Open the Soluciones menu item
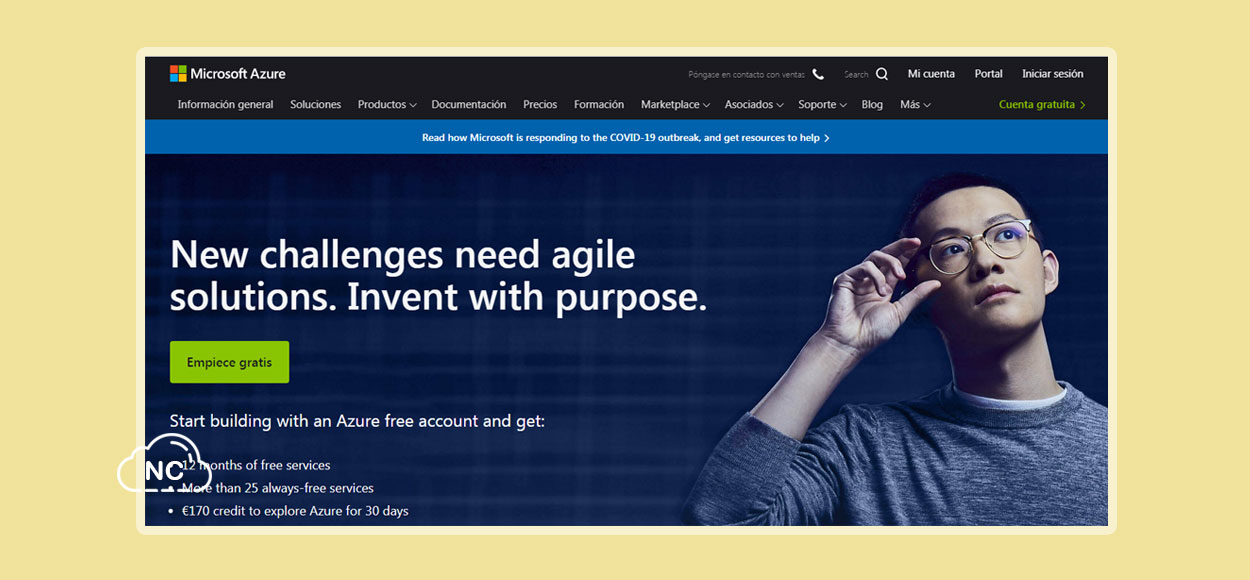 point(316,104)
